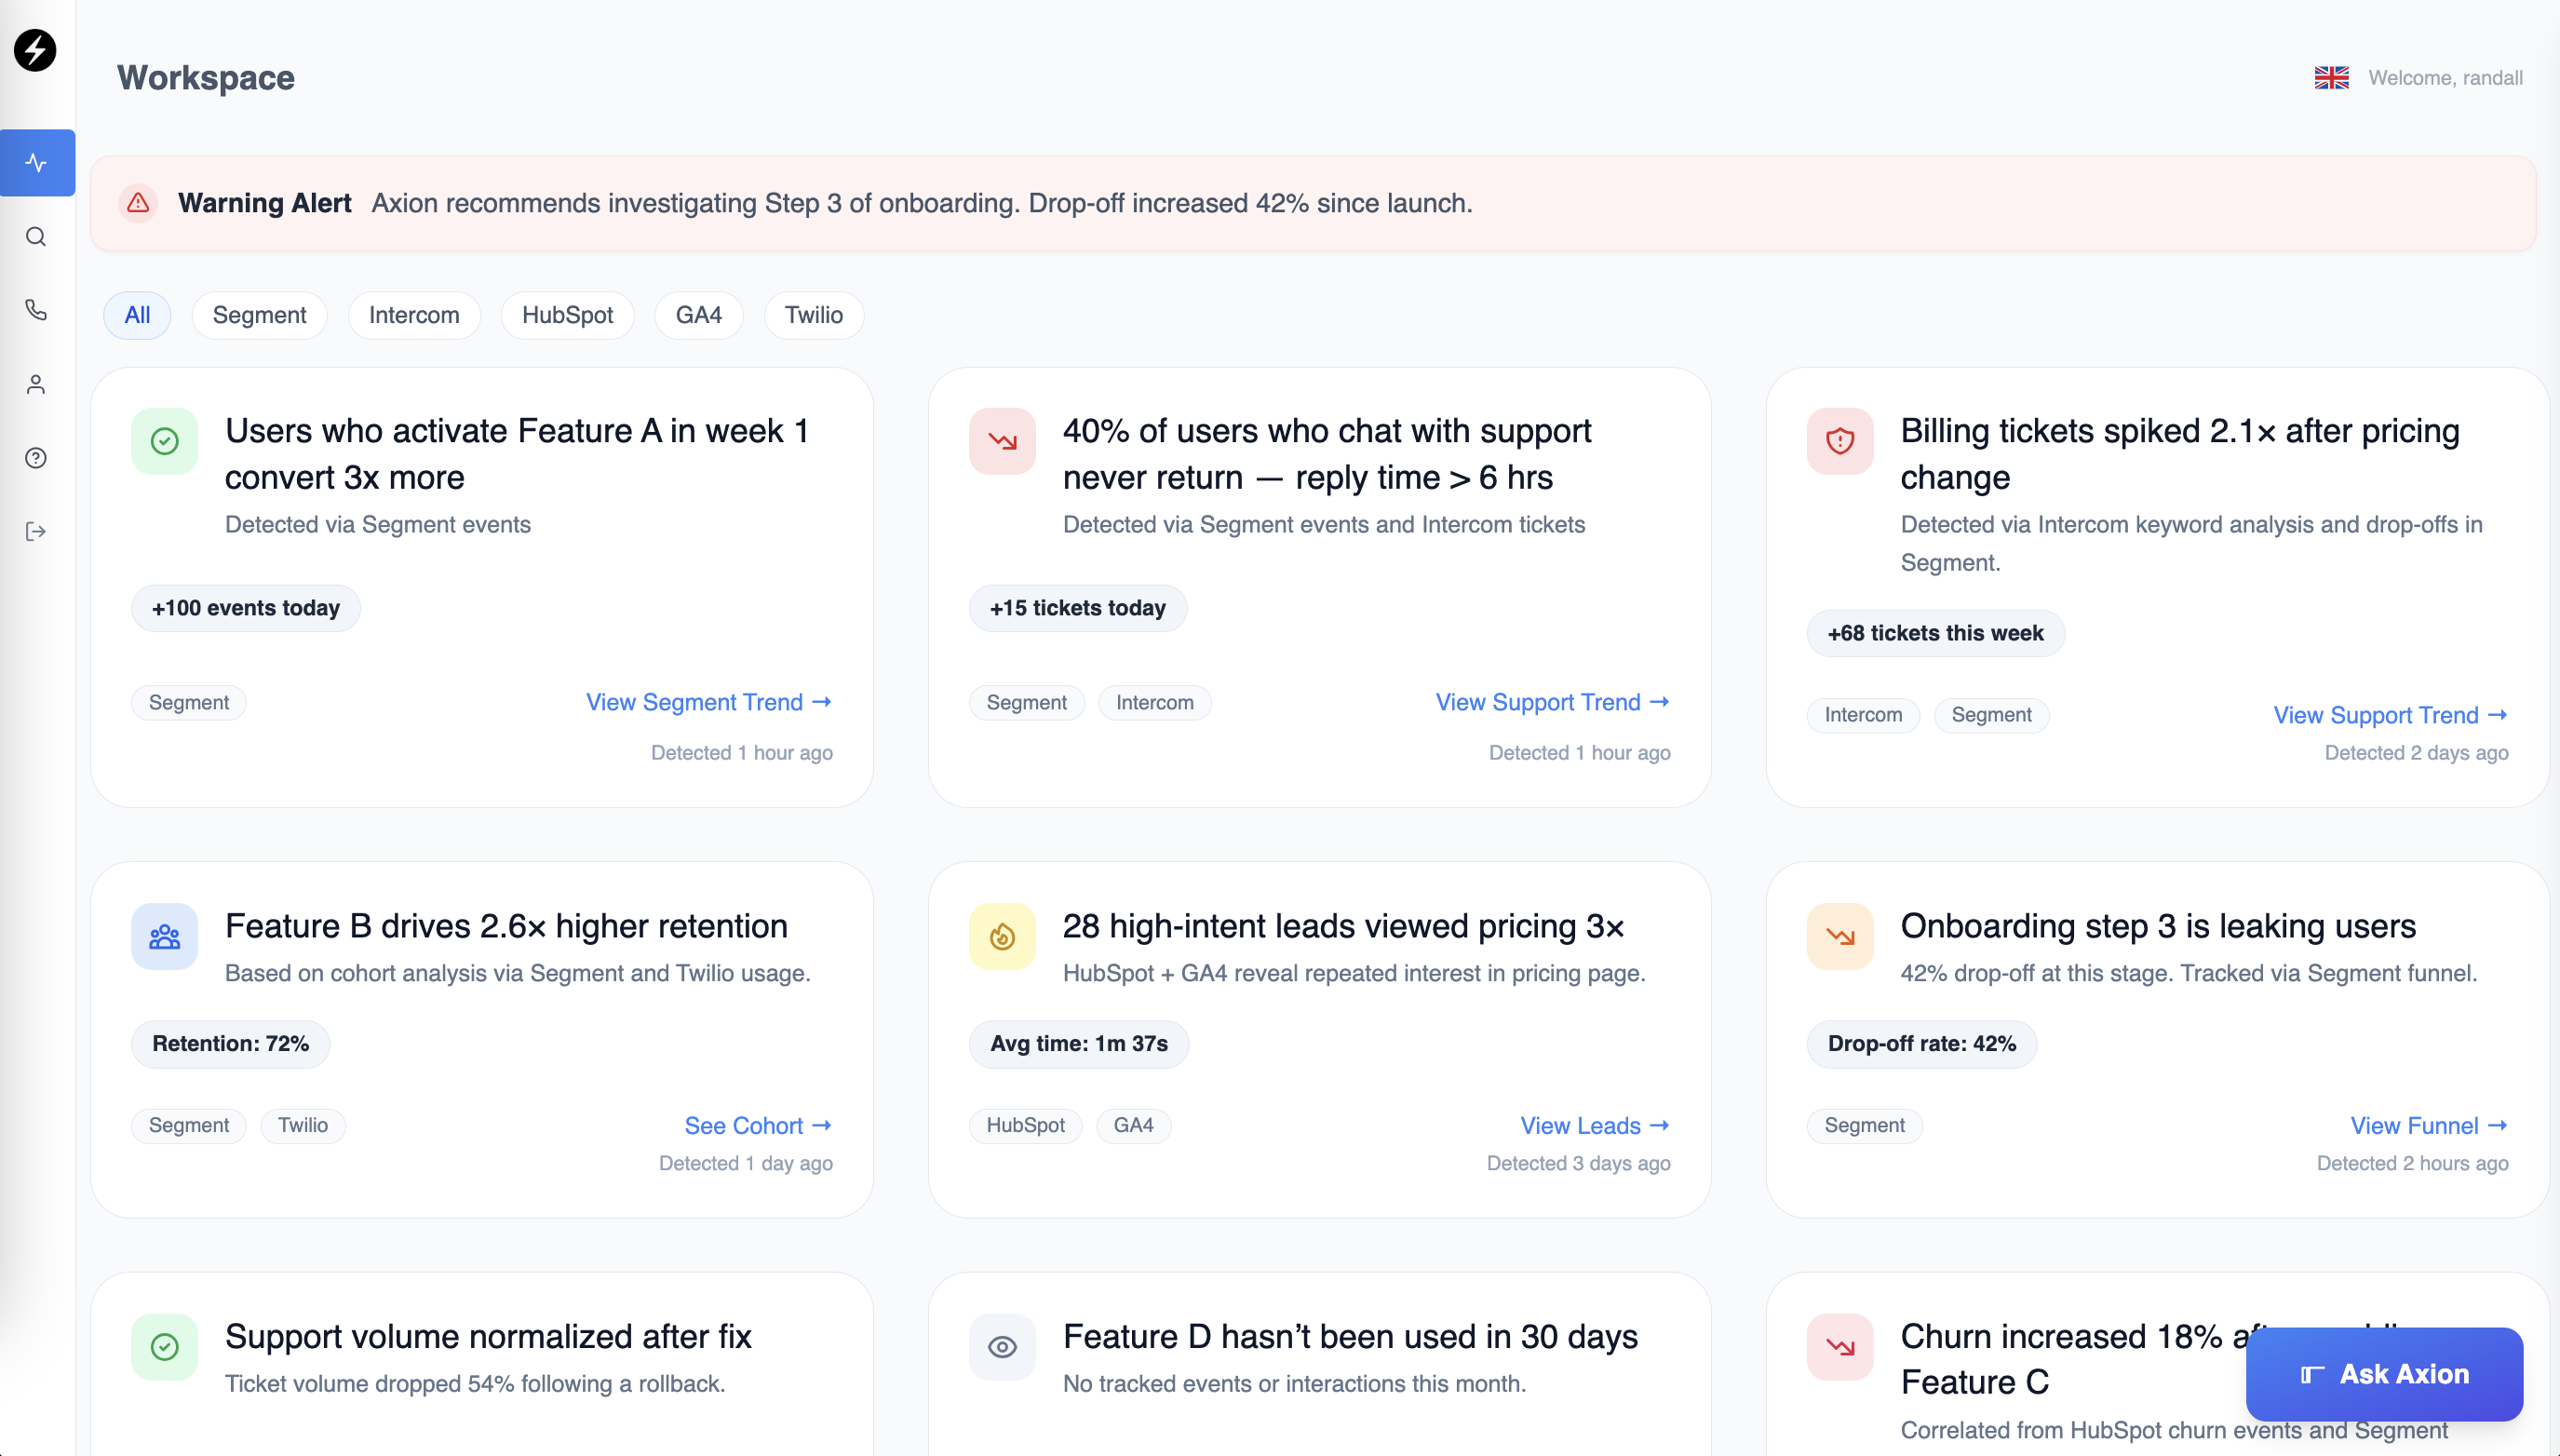The image size is (2560, 1456).
Task: Click the Workspace page heading
Action: coord(206,78)
